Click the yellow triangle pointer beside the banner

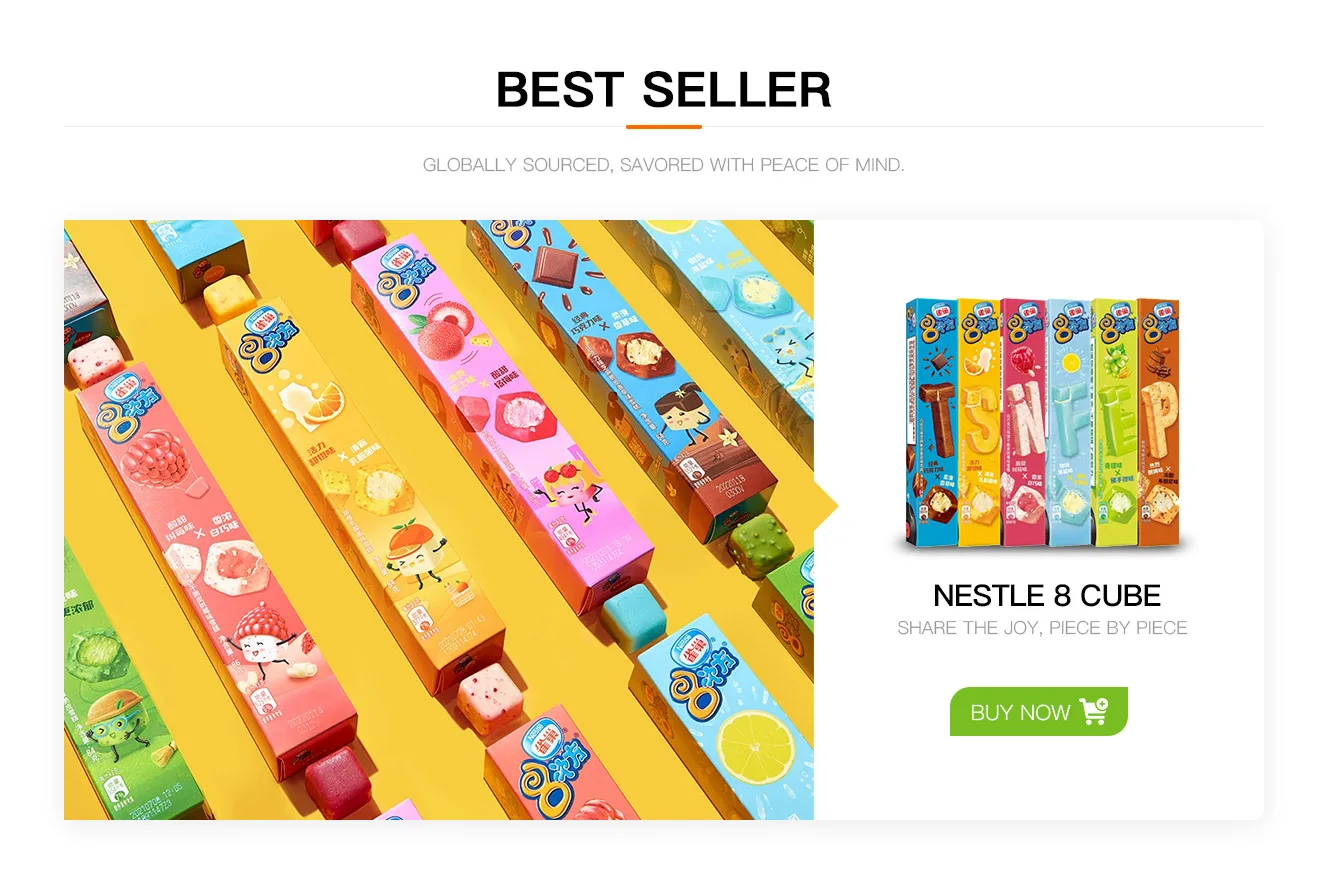click(x=826, y=507)
